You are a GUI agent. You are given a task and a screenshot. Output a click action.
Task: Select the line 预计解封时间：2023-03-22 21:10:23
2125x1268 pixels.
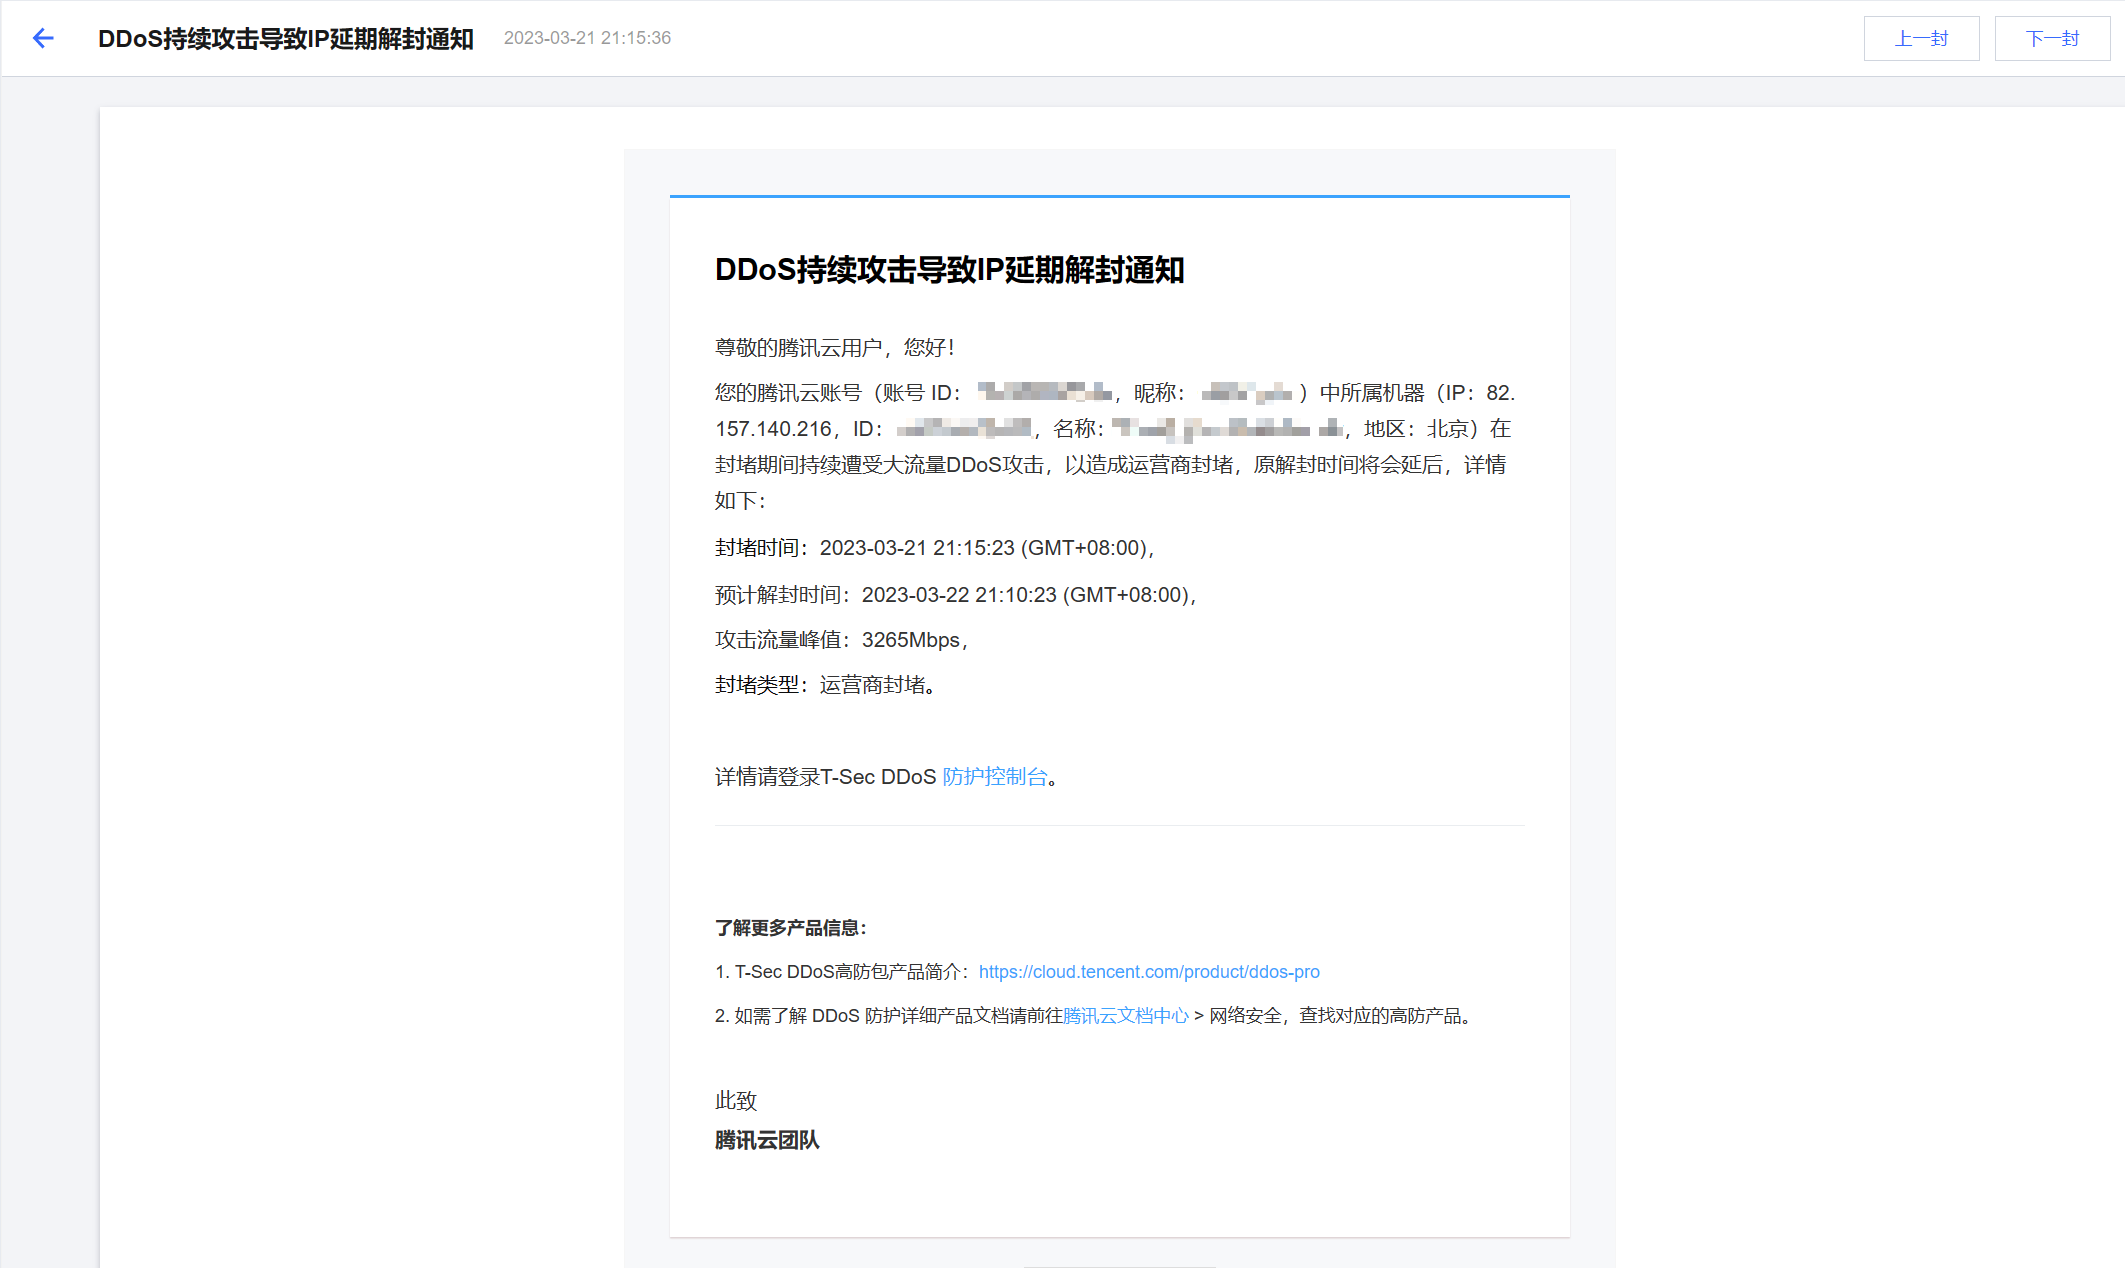pos(957,595)
